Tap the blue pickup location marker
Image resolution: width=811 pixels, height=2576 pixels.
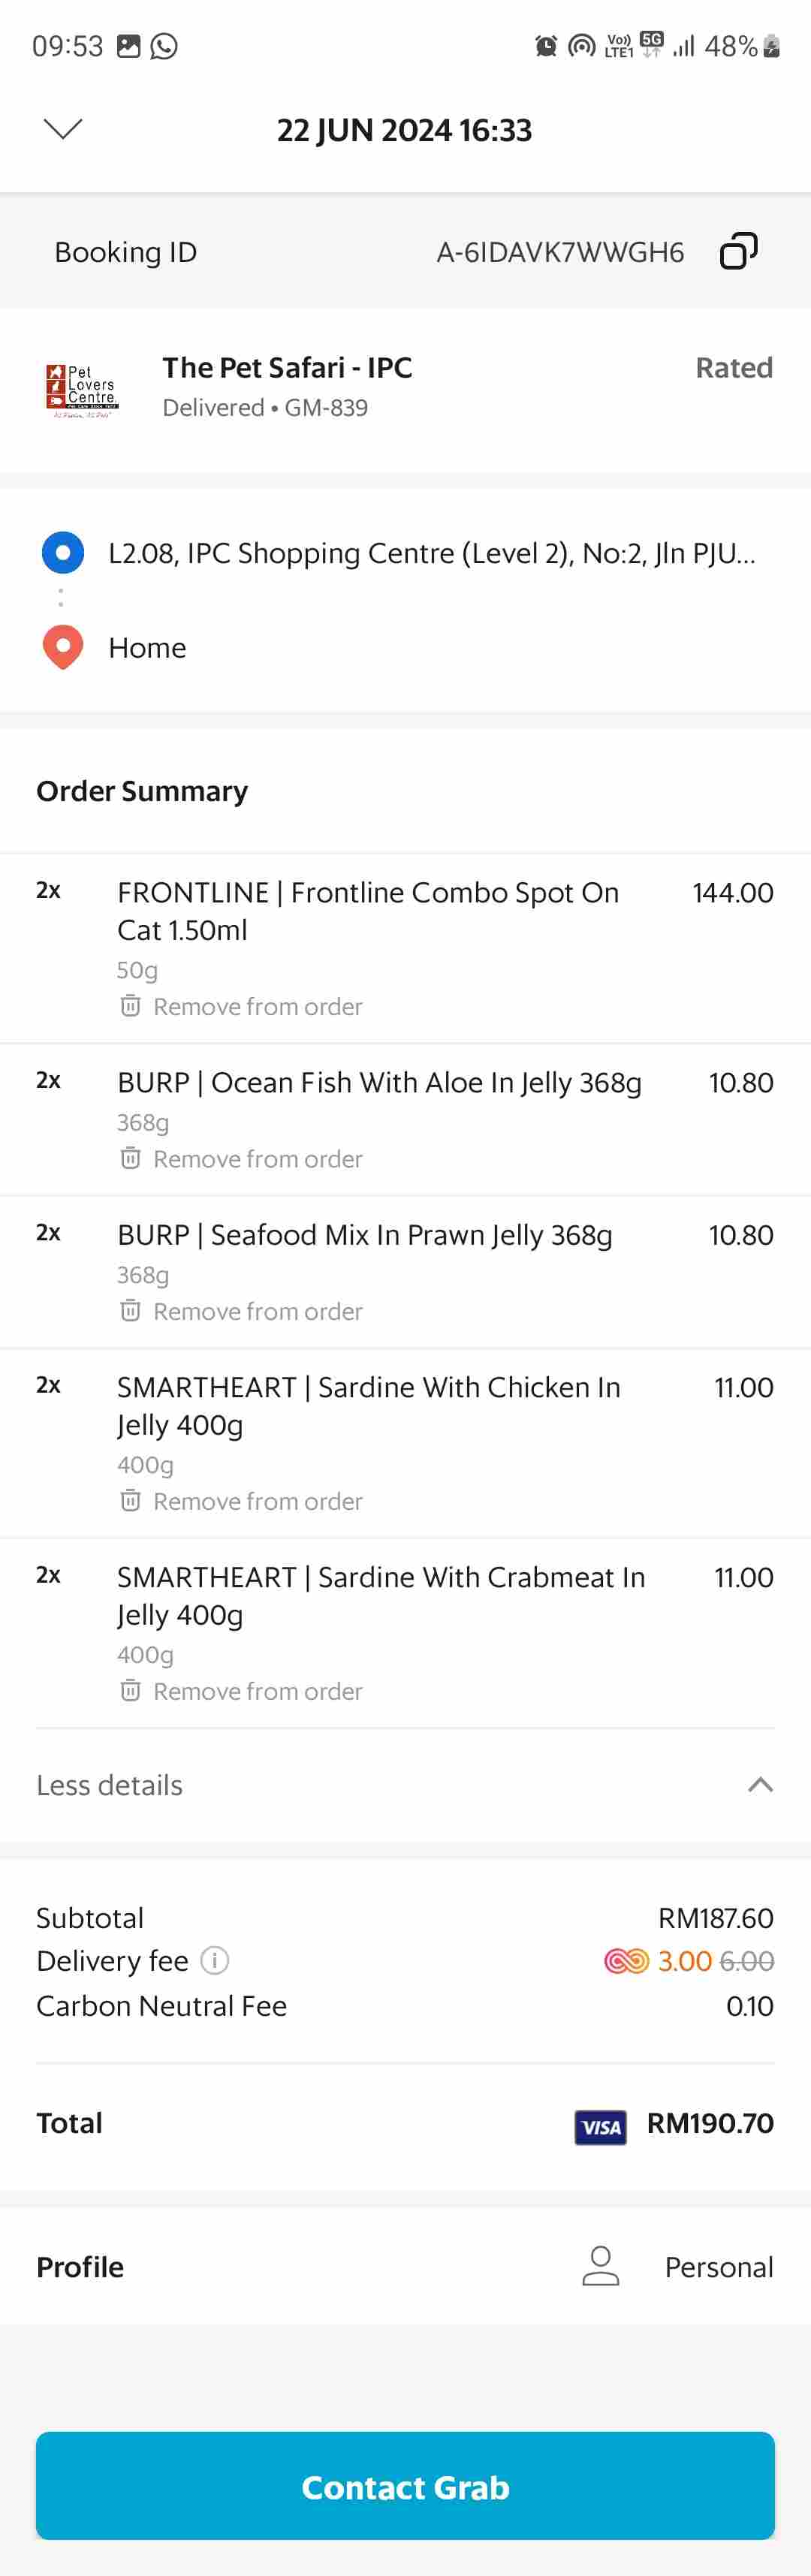tap(63, 552)
